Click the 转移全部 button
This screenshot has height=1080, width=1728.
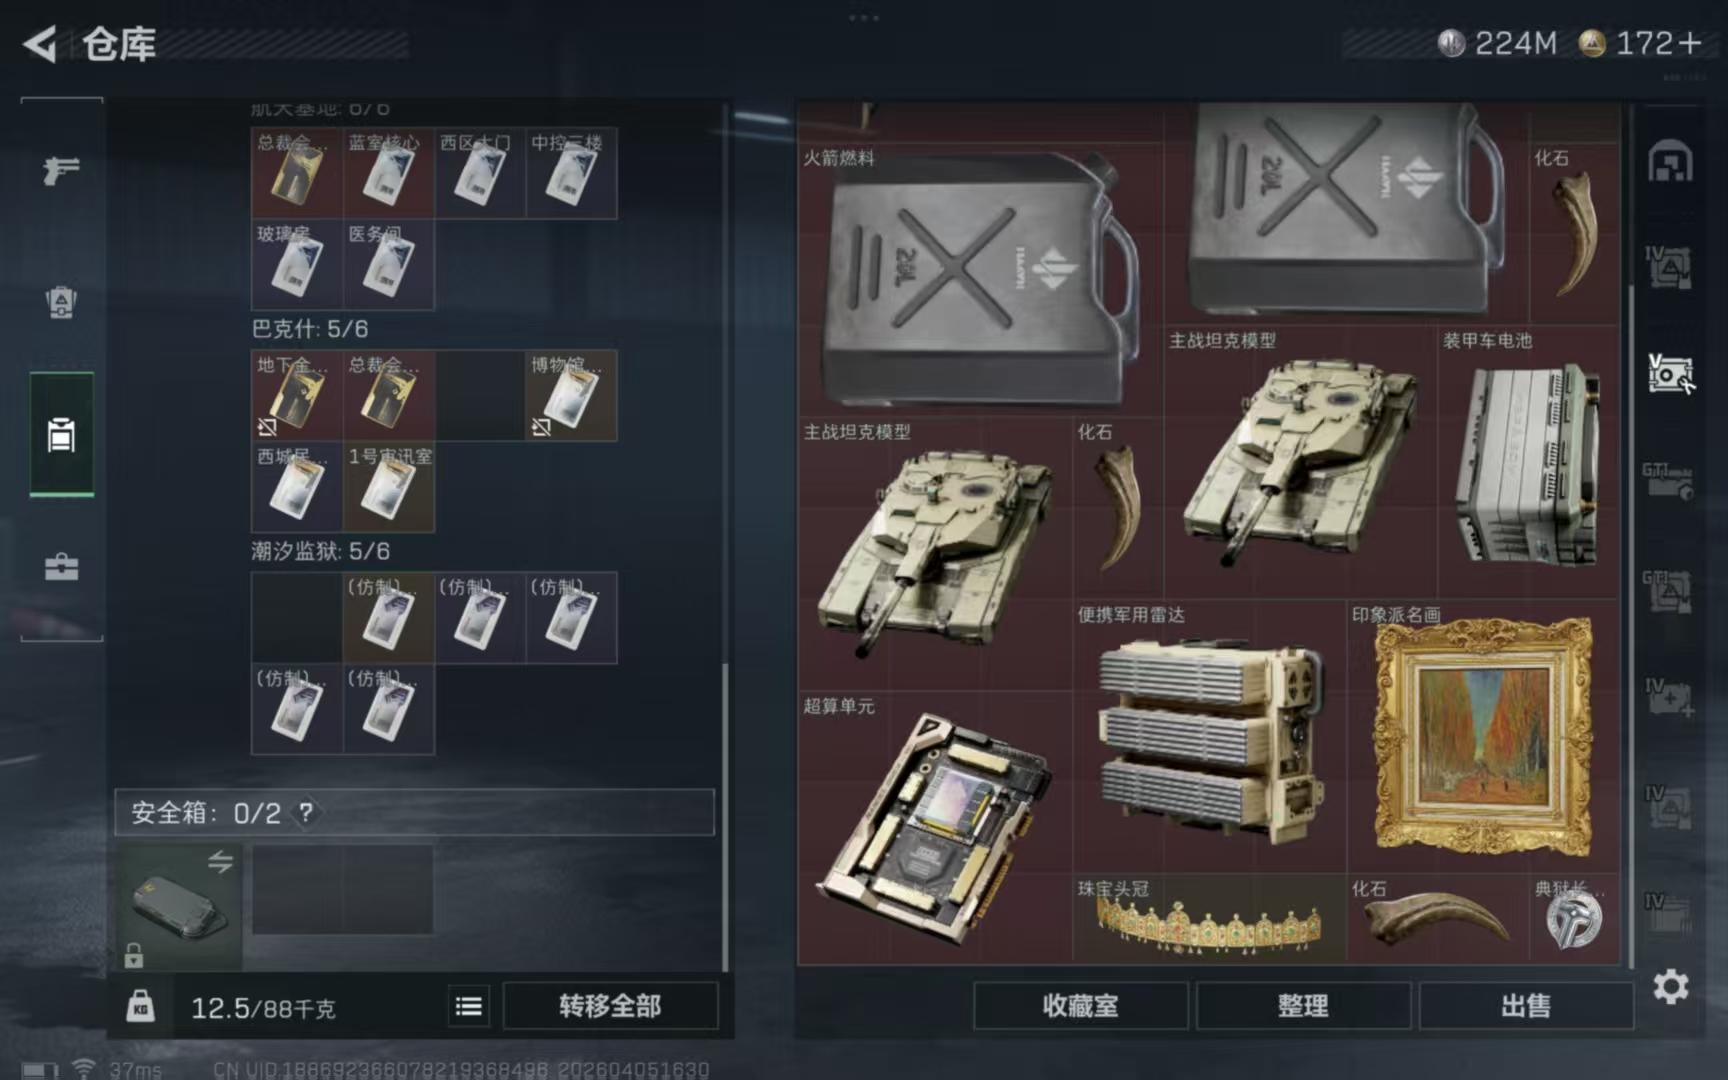[x=610, y=1006]
